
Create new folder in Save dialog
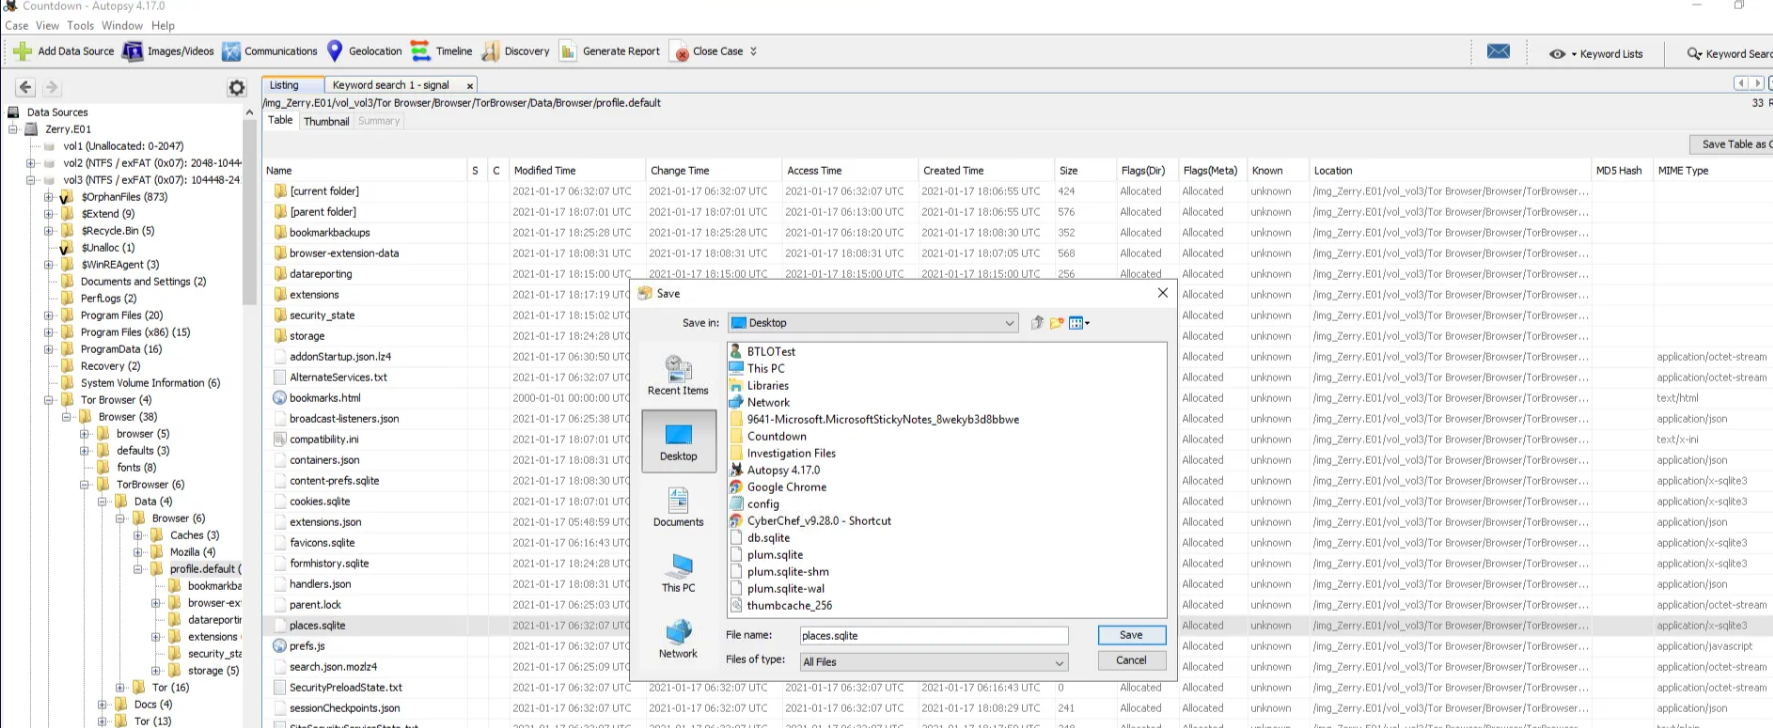[1057, 323]
